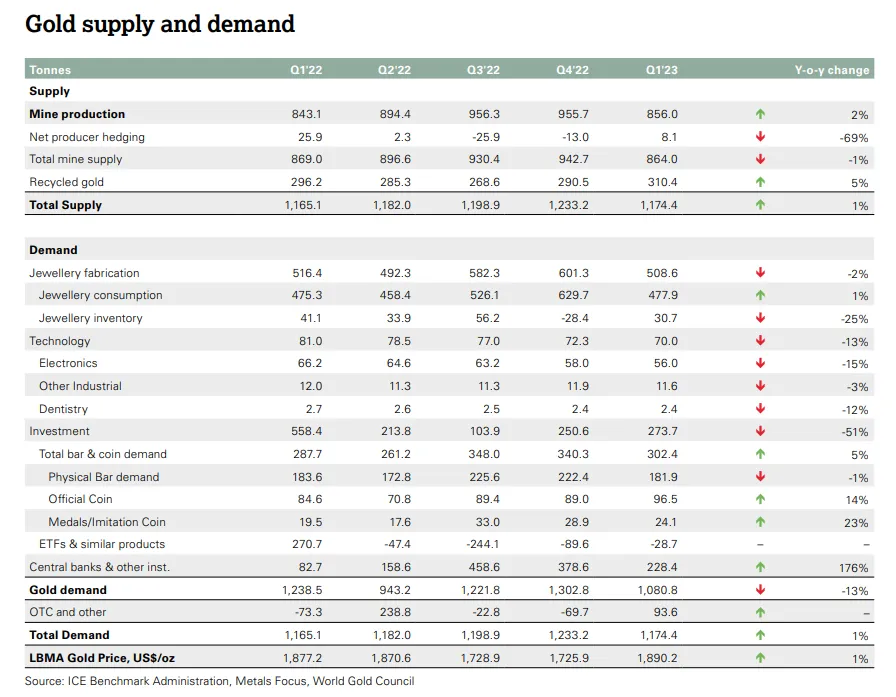Click the Supply section heading
The image size is (896, 697).
click(x=49, y=91)
